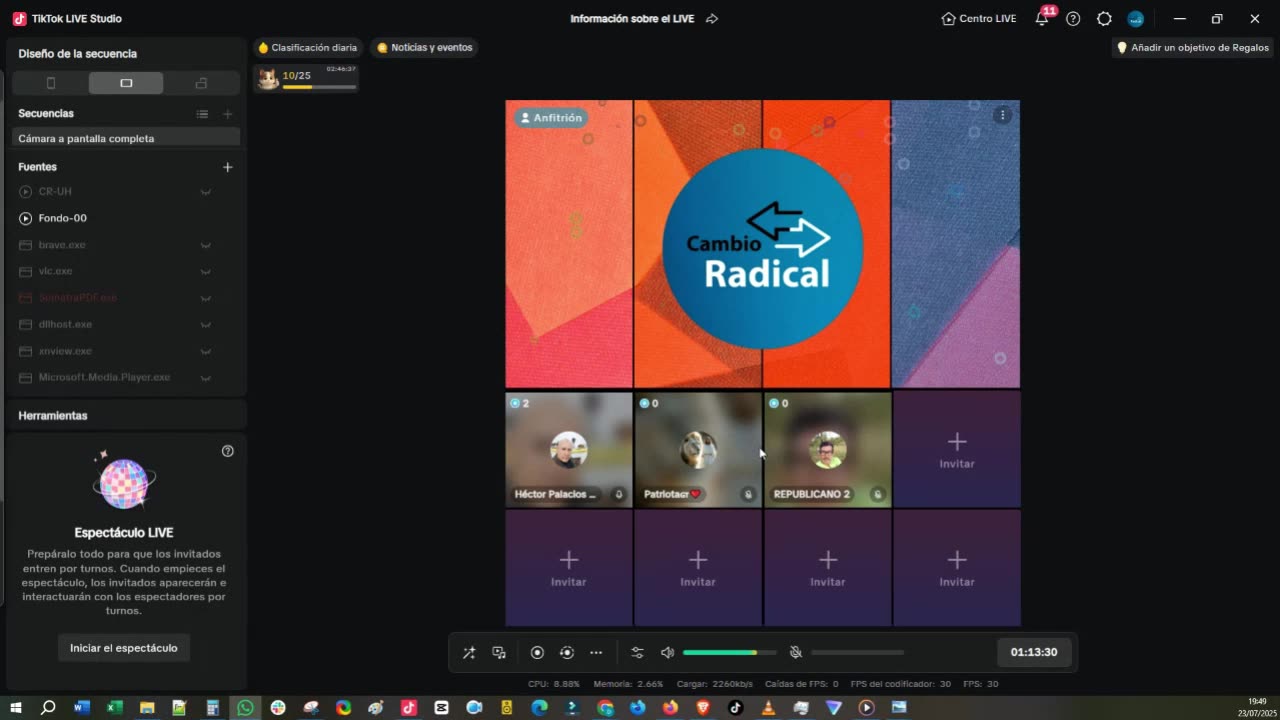Viewport: 1280px width, 720px height.
Task: Expand the Herramientas section
Action: click(126, 415)
